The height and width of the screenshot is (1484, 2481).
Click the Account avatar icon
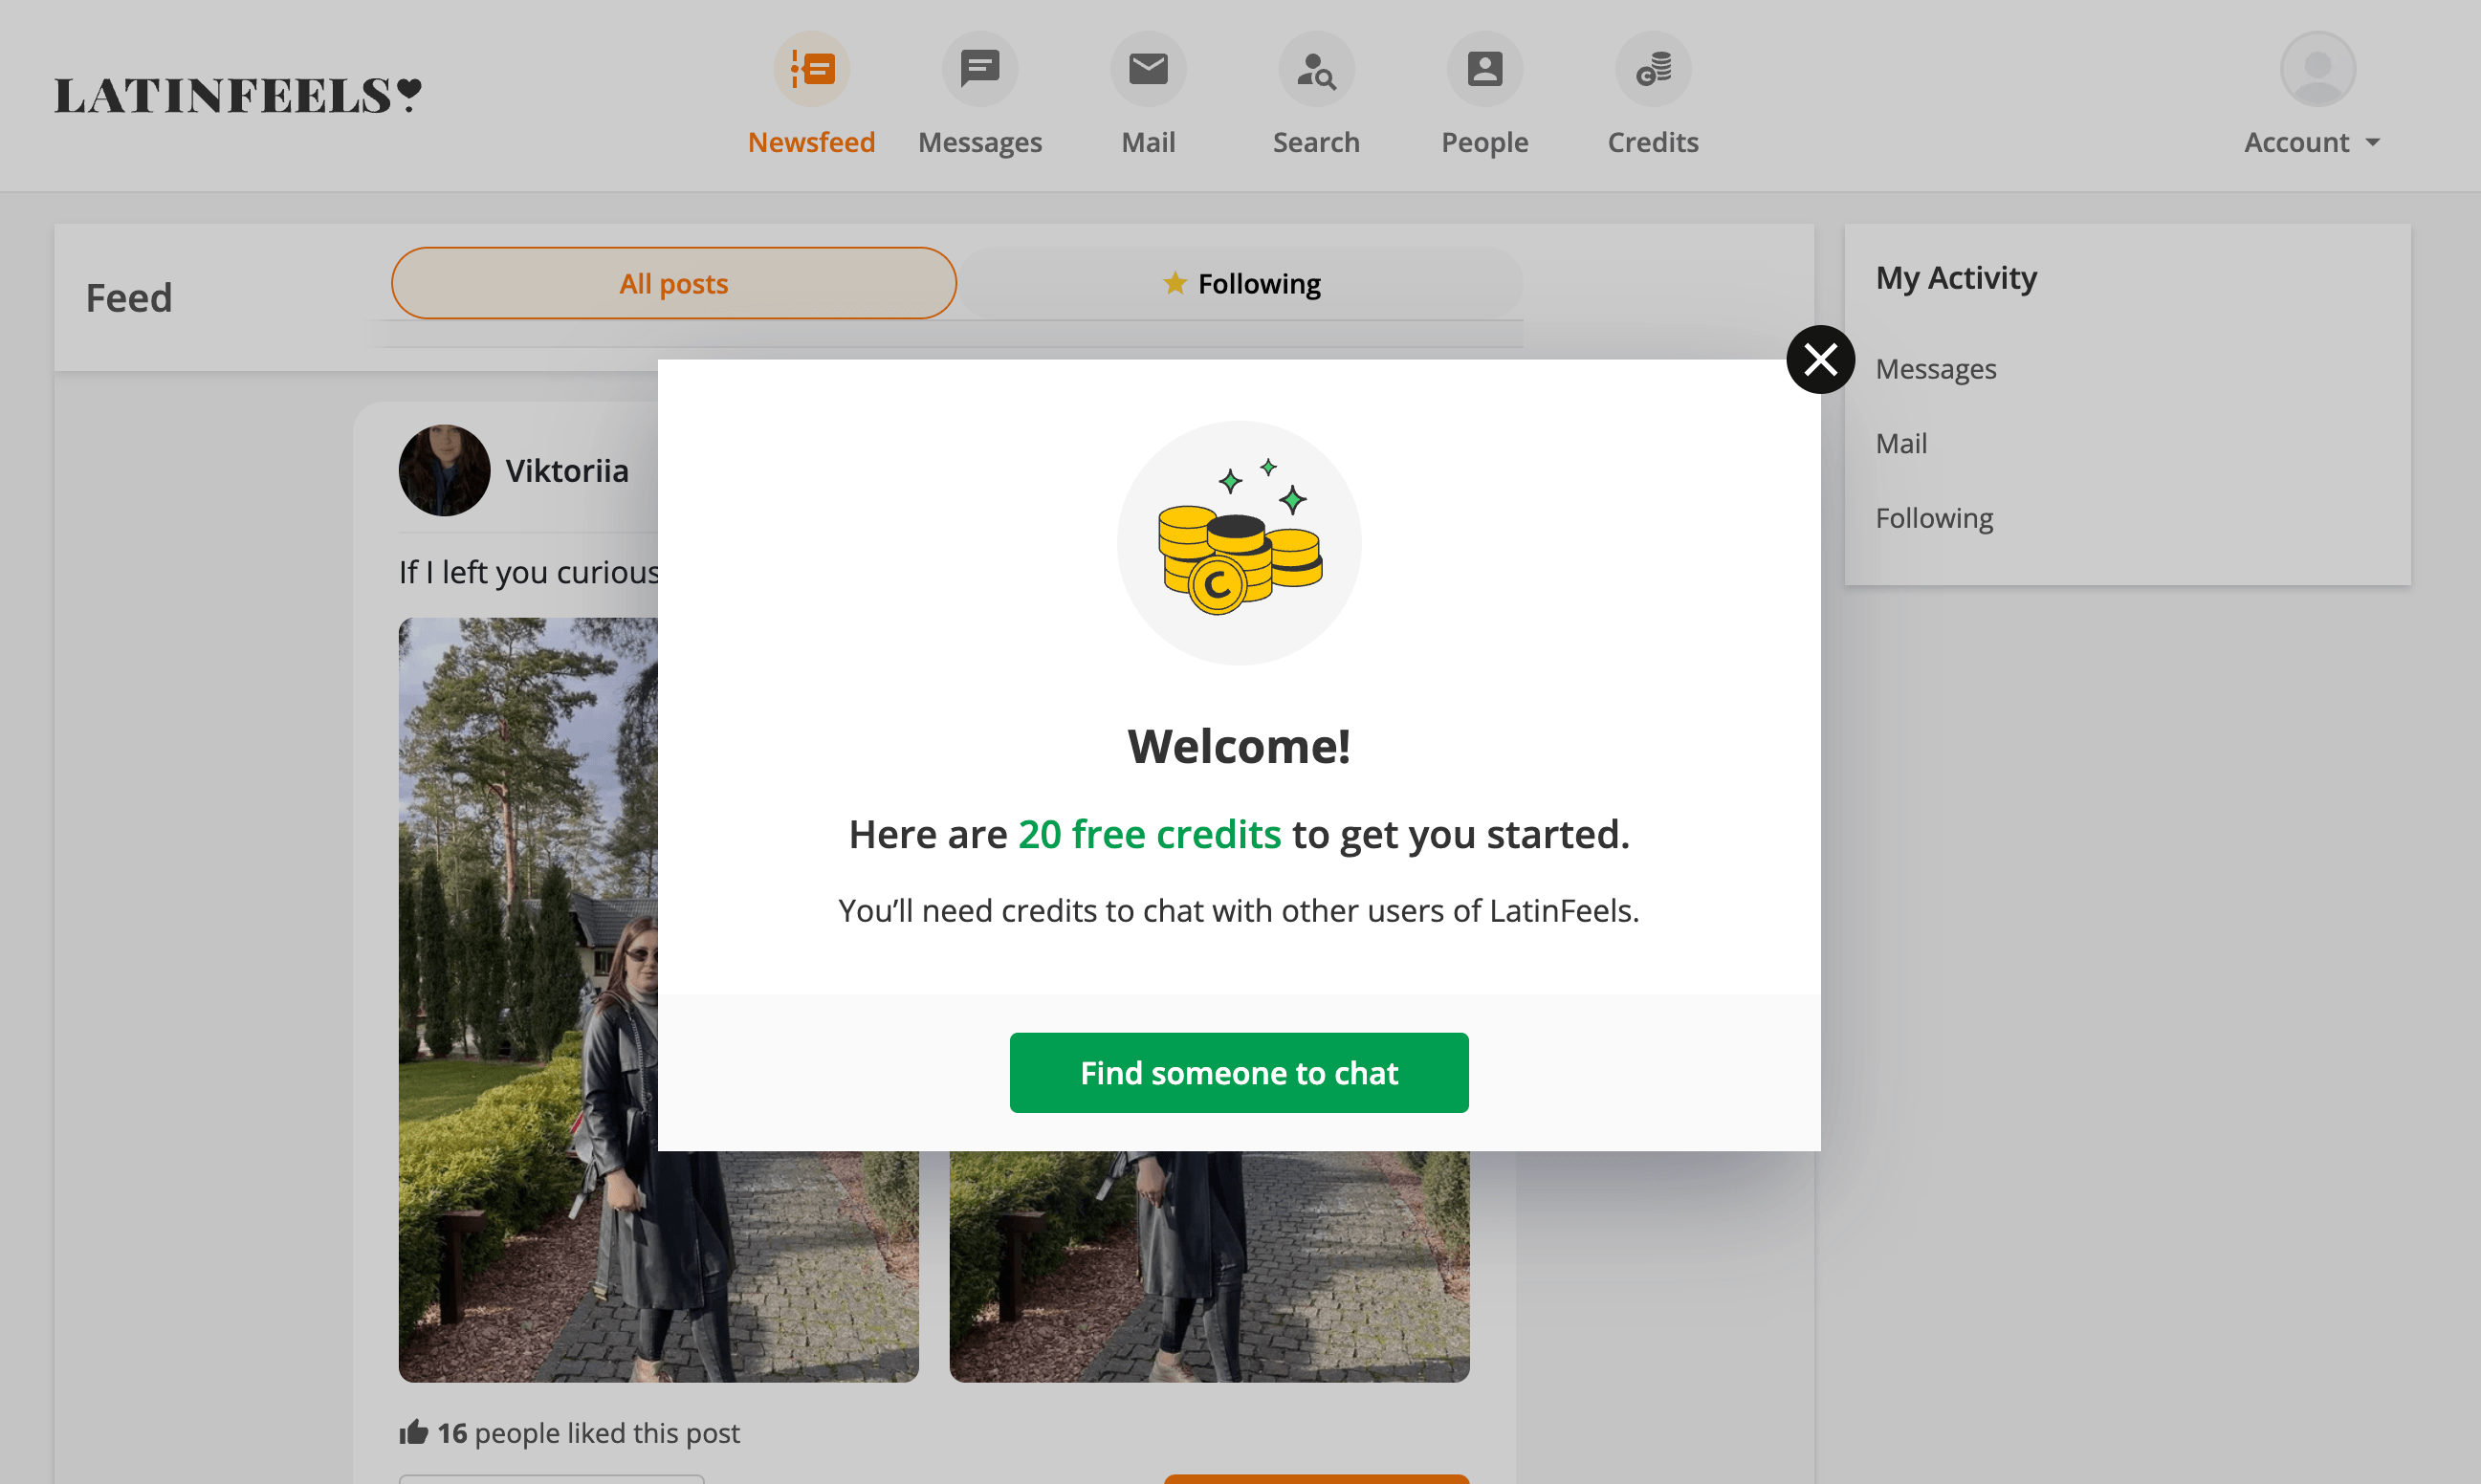(x=2317, y=69)
